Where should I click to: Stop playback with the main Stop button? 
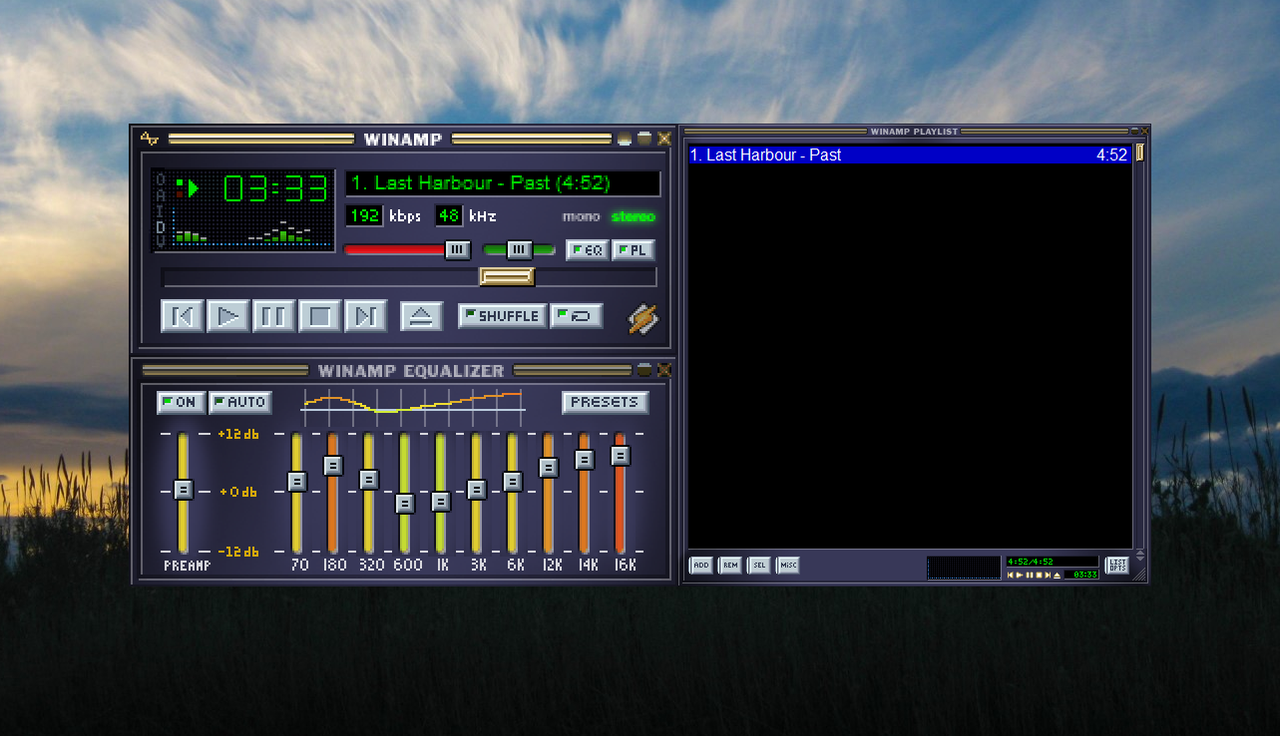(x=320, y=316)
